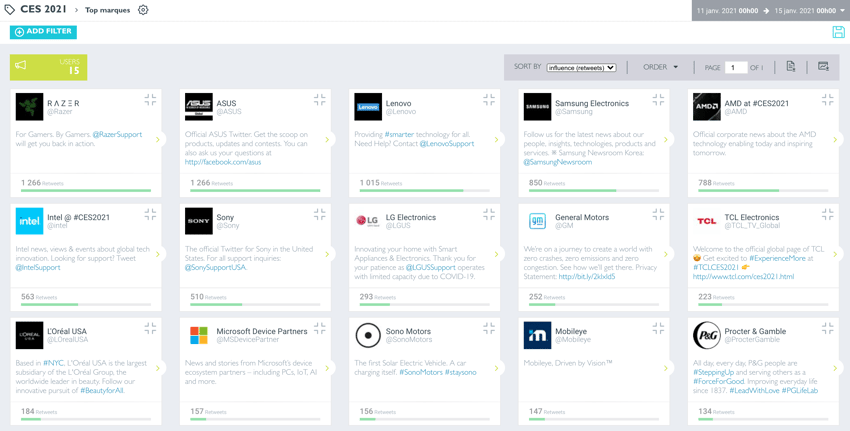Image resolution: width=850 pixels, height=431 pixels.
Task: Open the Sort By influence dropdown
Action: coord(582,68)
